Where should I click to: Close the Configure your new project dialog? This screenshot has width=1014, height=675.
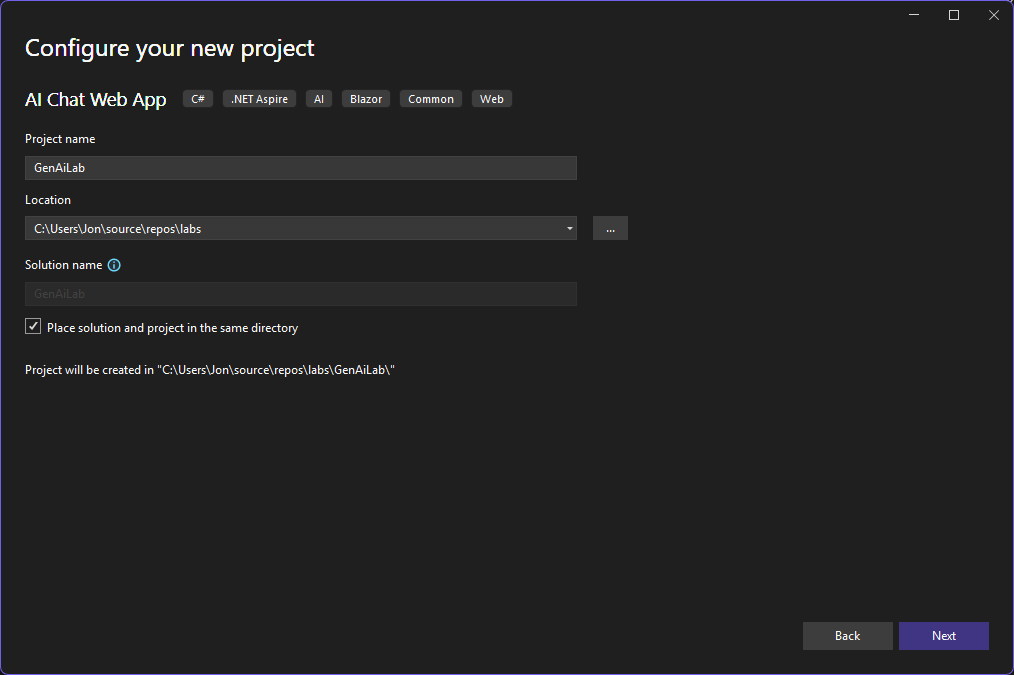(x=993, y=15)
